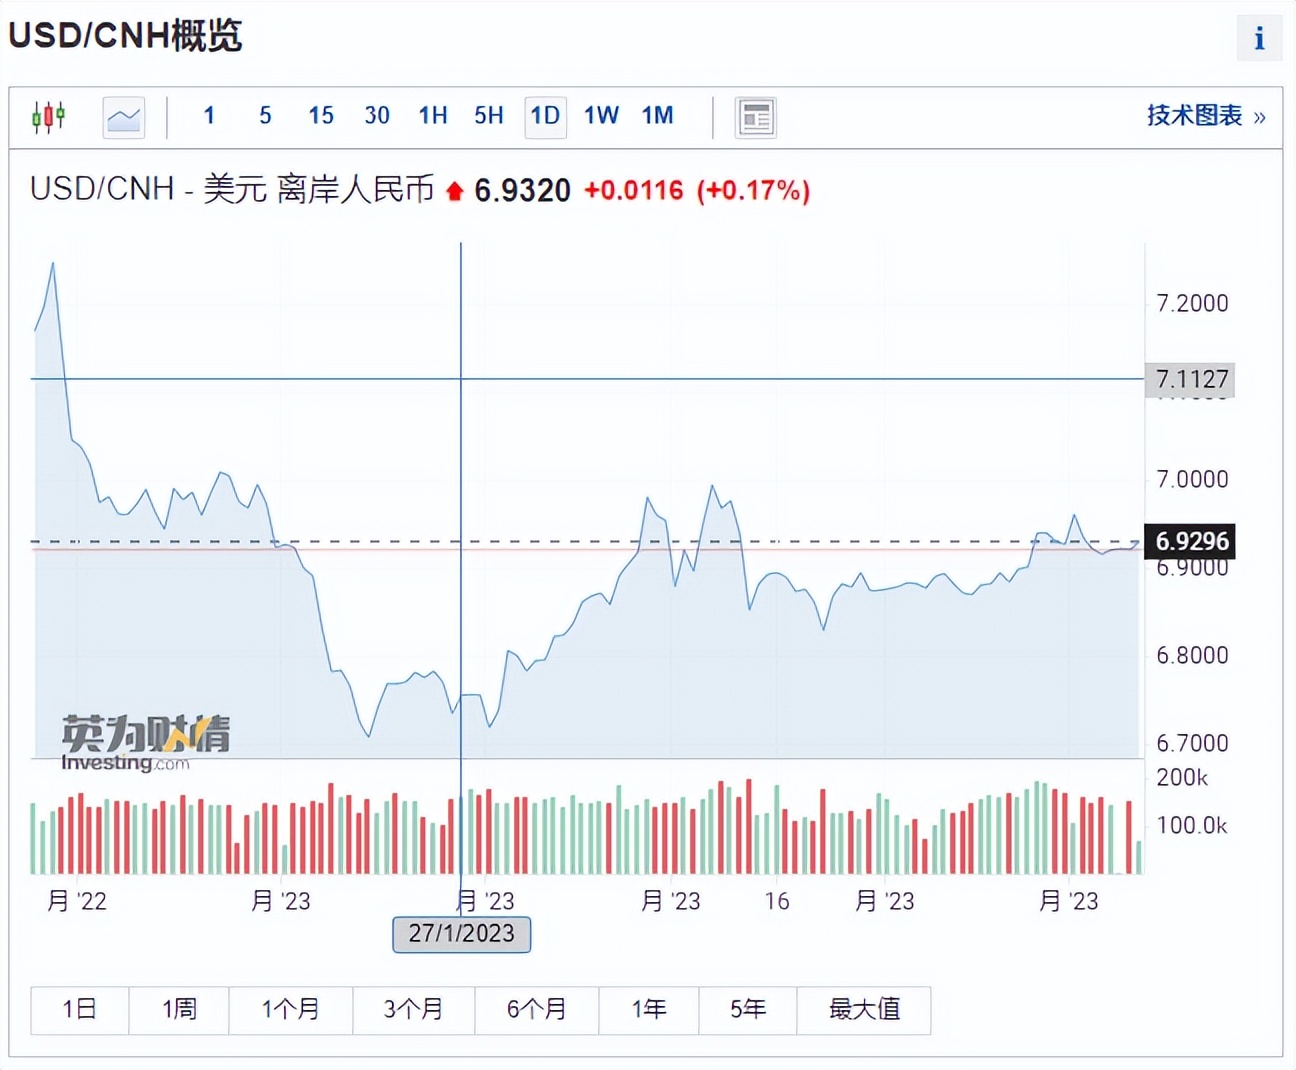Open the 技术图表 link
Screen dimensions: 1296x1070
tap(1193, 116)
